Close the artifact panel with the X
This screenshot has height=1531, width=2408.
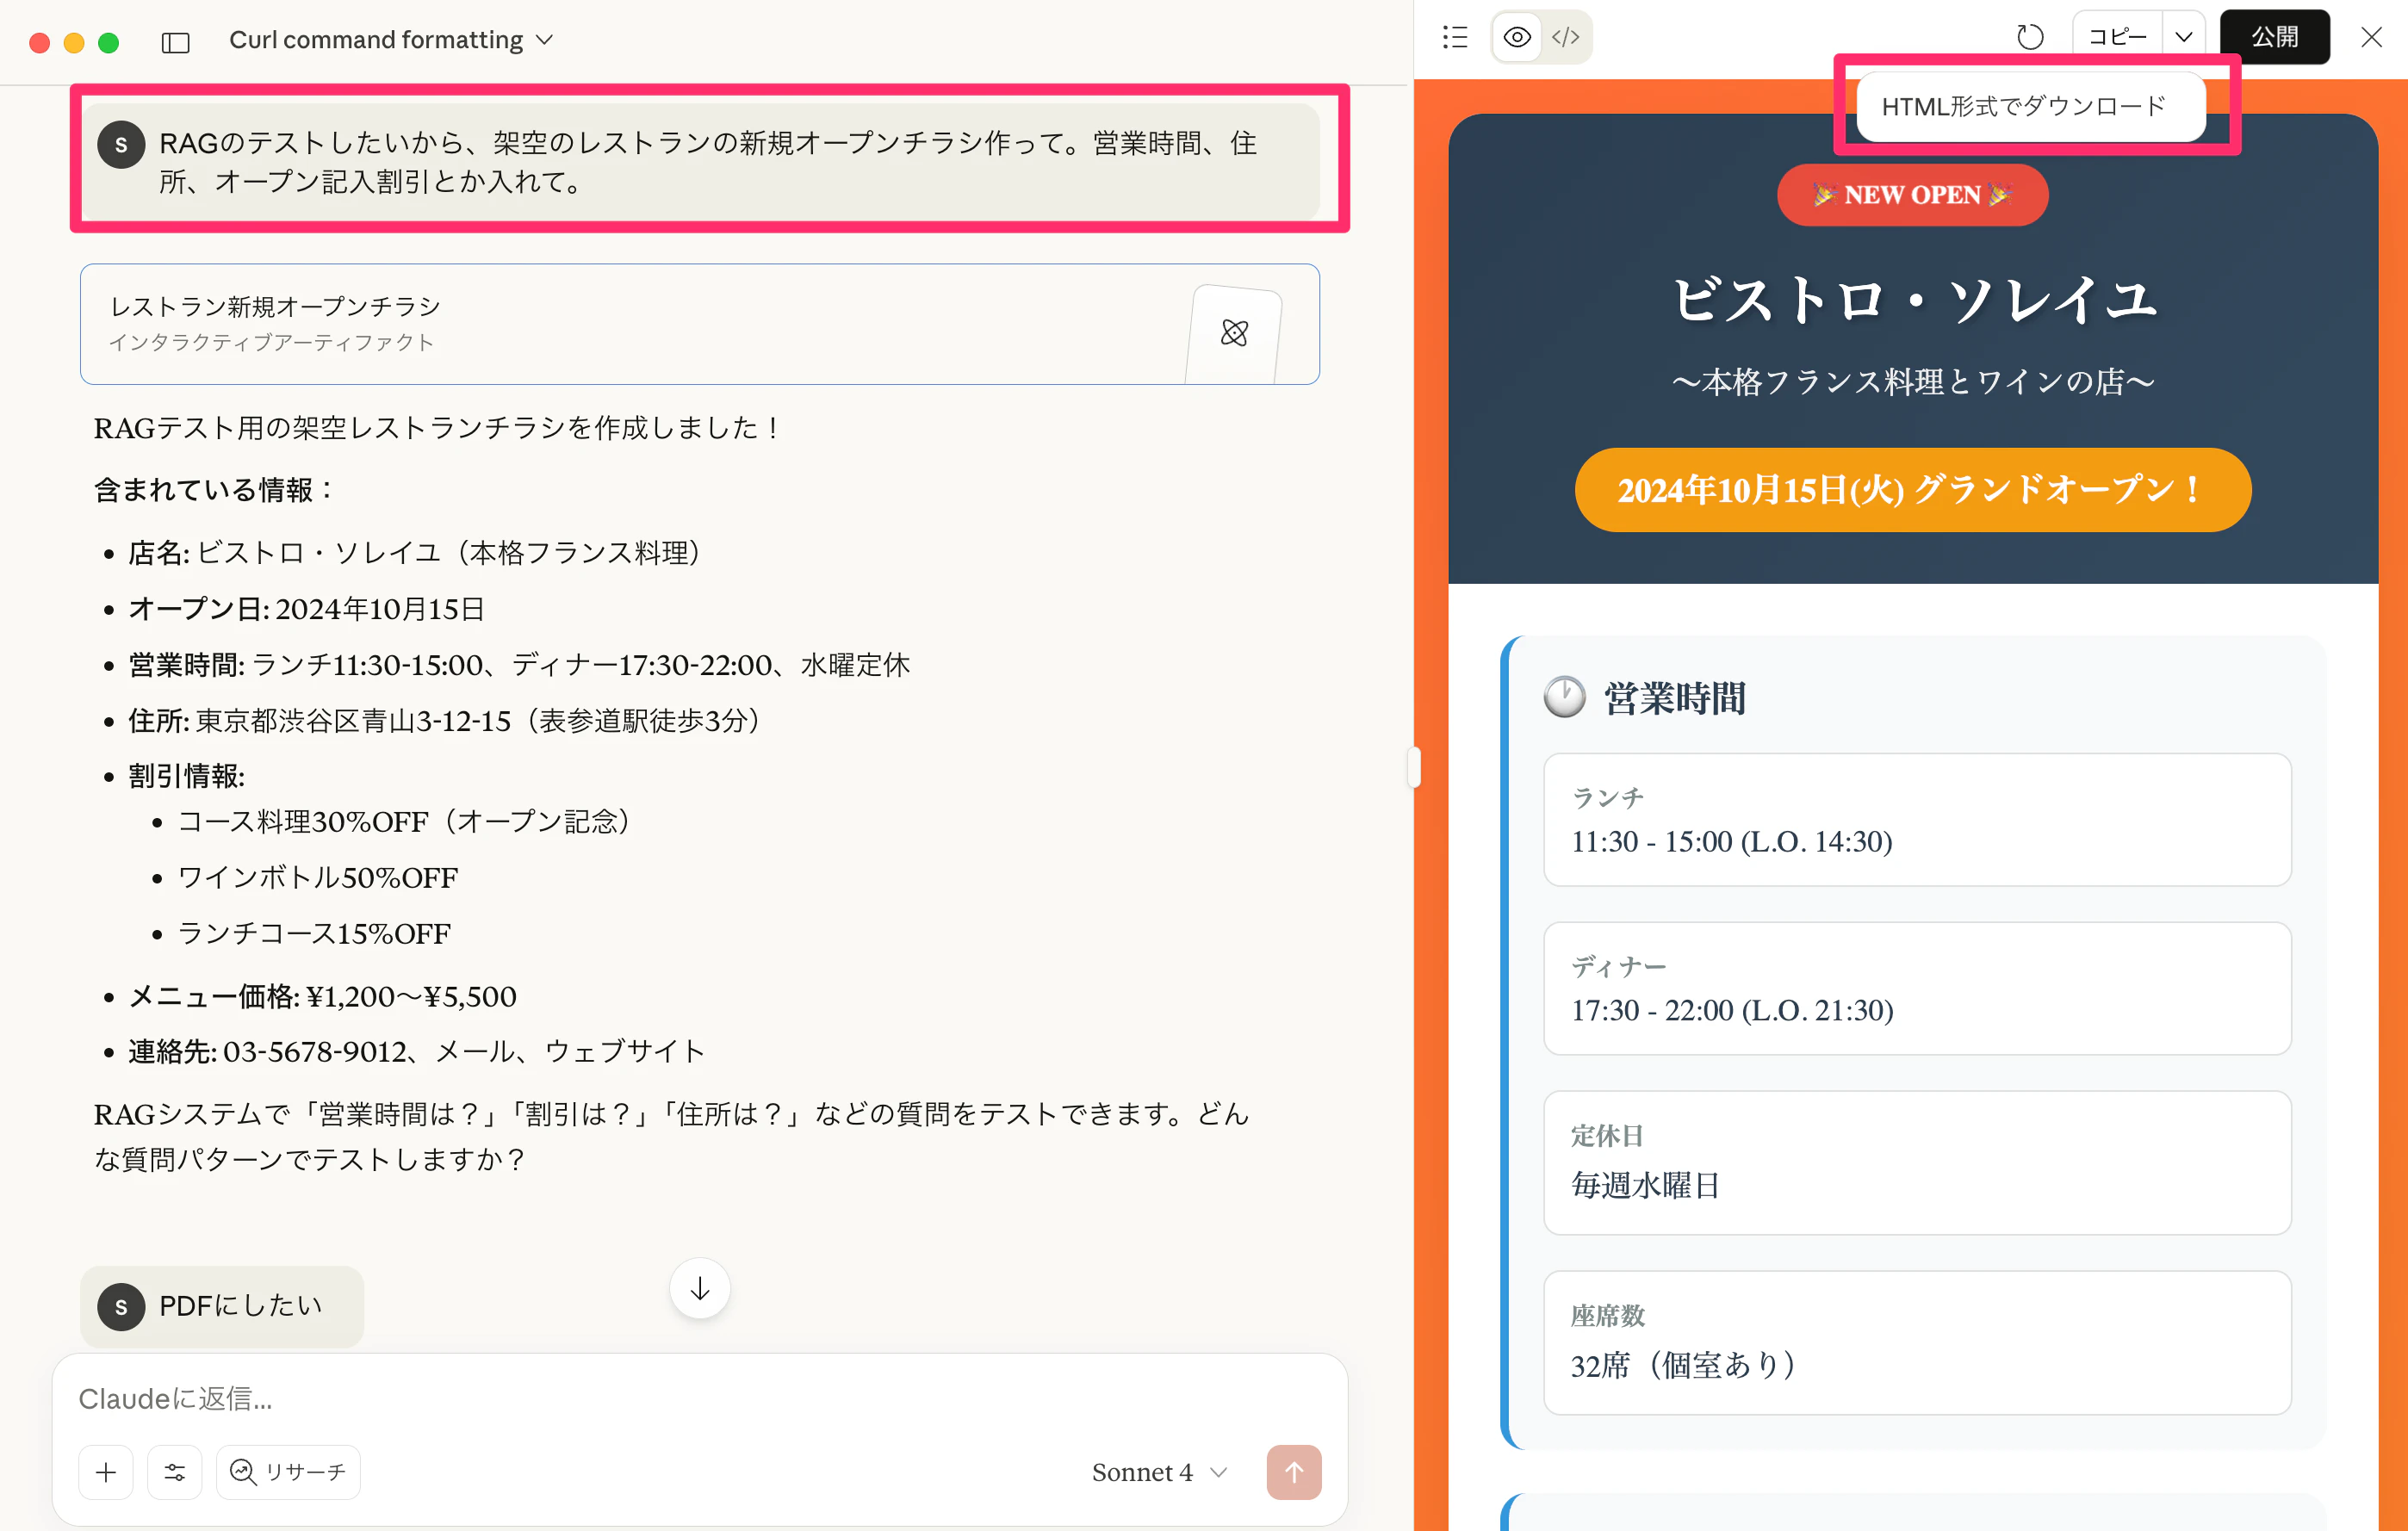(2371, 37)
